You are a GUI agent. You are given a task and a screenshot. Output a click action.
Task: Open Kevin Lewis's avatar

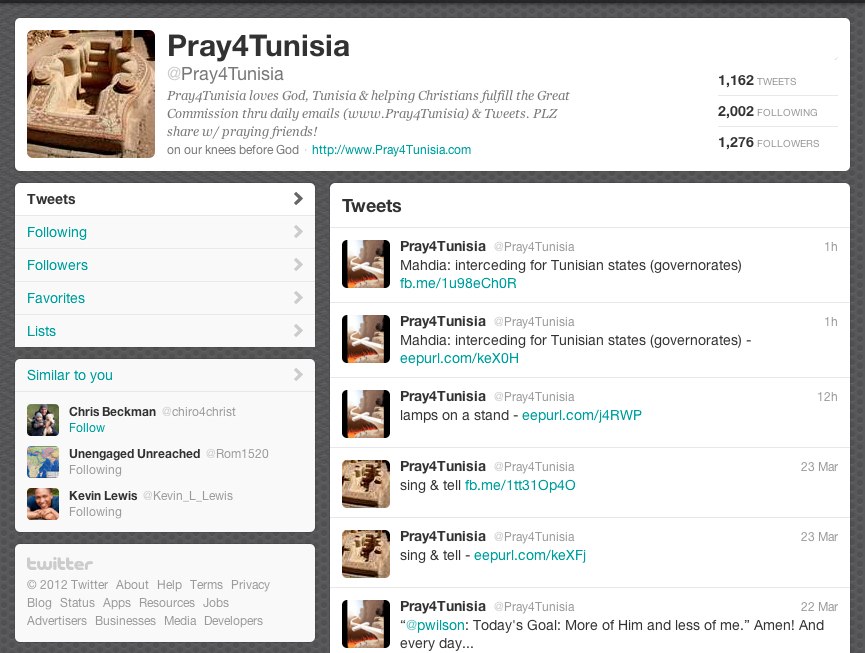click(x=43, y=504)
